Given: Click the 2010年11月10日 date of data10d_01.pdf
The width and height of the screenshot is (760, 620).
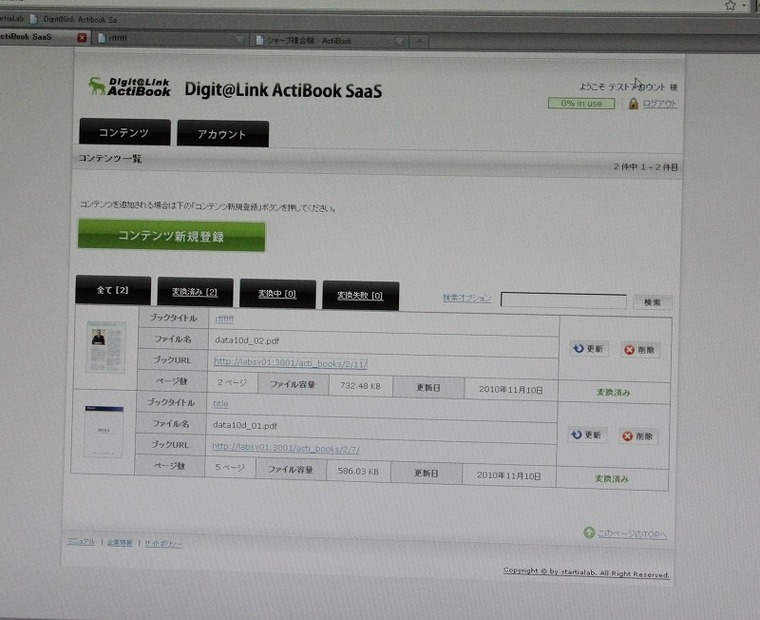Looking at the screenshot, I should (x=508, y=476).
